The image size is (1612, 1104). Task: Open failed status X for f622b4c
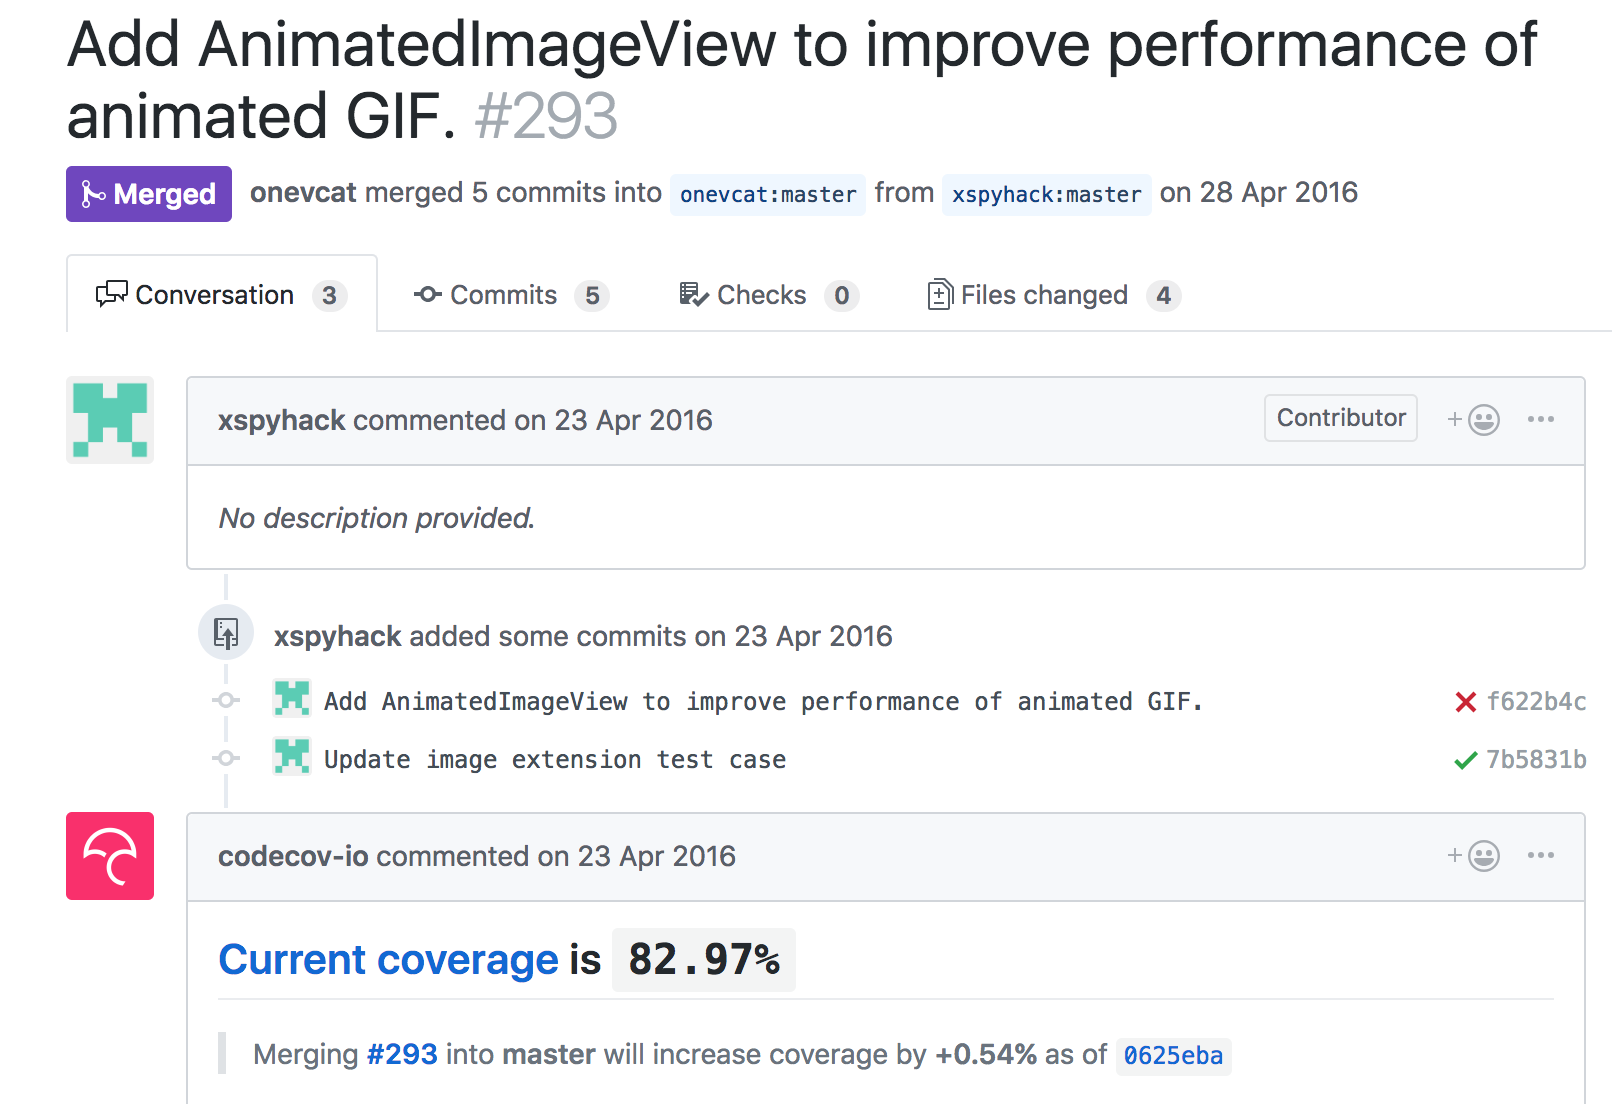click(x=1466, y=702)
